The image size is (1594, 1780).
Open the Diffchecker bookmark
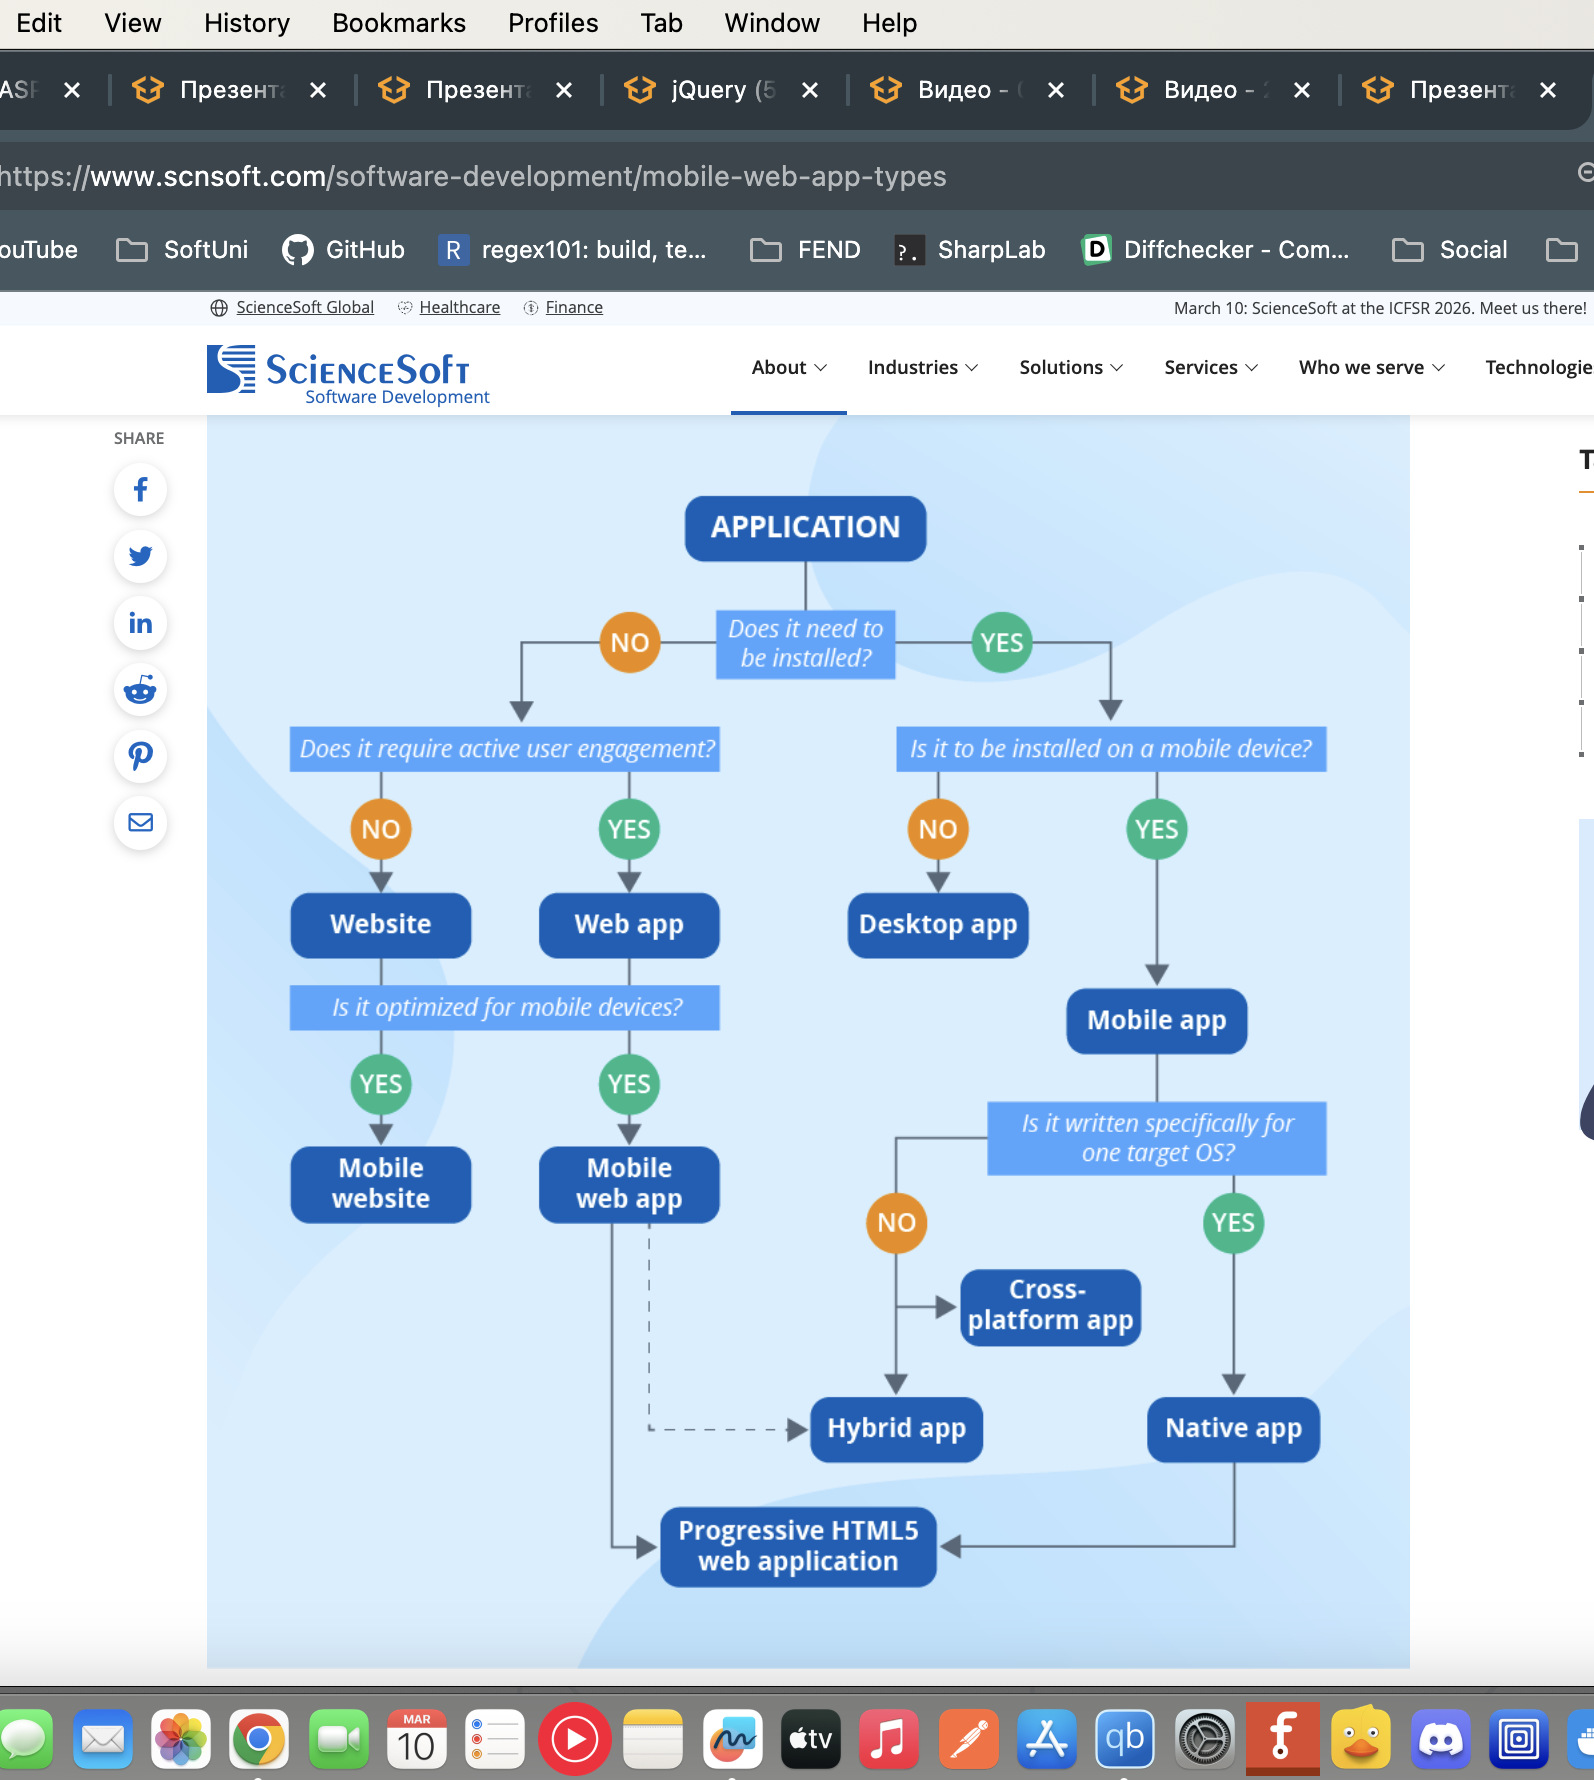(1216, 250)
